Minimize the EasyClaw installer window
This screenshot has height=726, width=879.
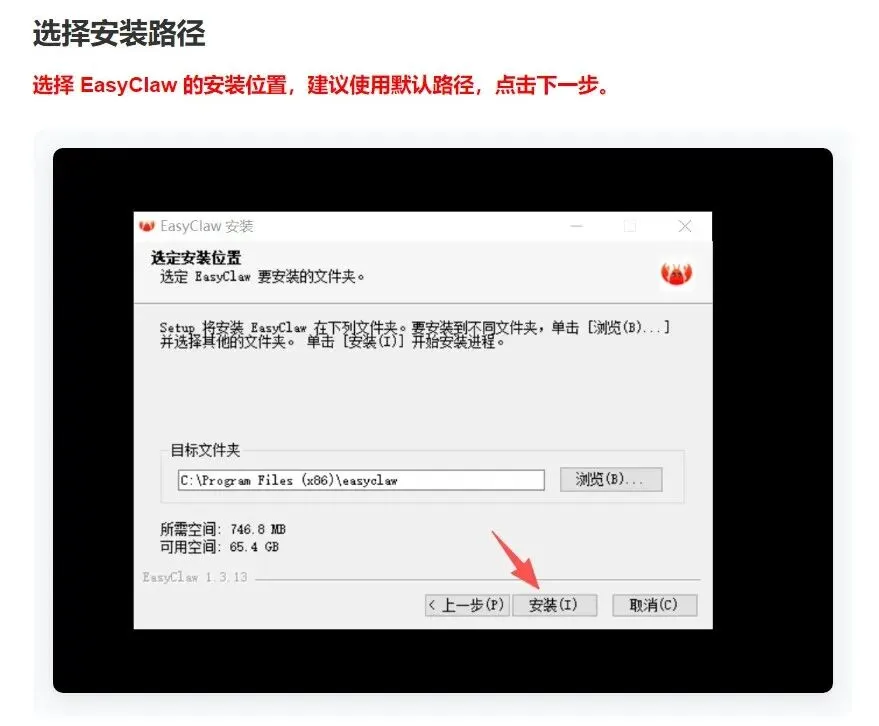(x=576, y=226)
